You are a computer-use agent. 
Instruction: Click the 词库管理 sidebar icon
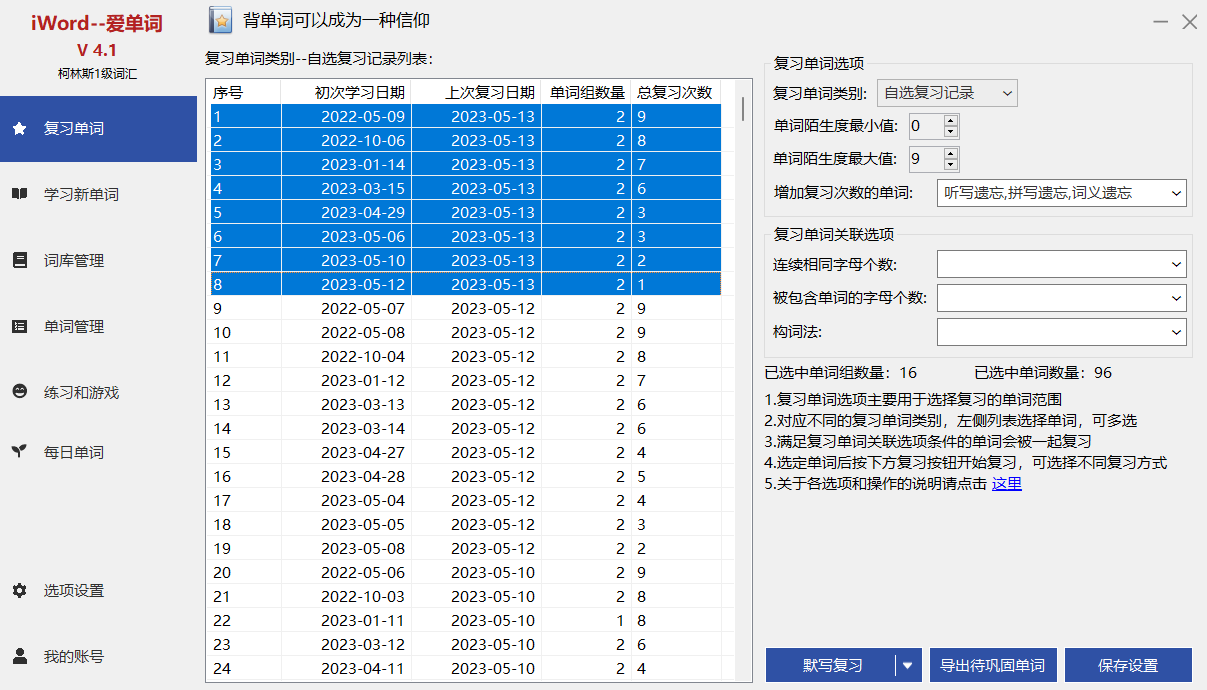tap(19, 261)
